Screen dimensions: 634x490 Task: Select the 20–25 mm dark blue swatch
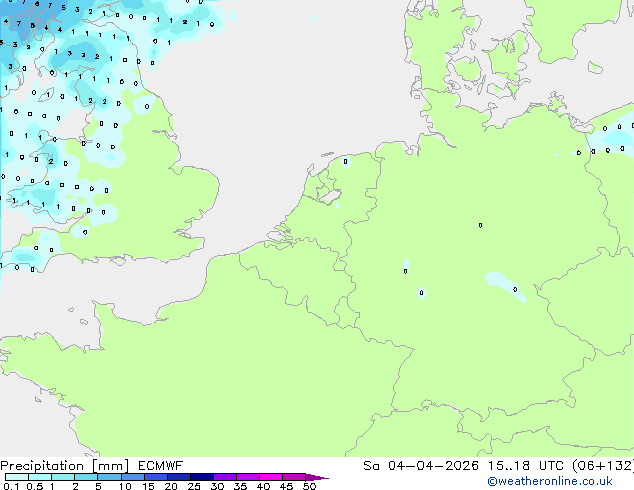pyautogui.click(x=178, y=477)
